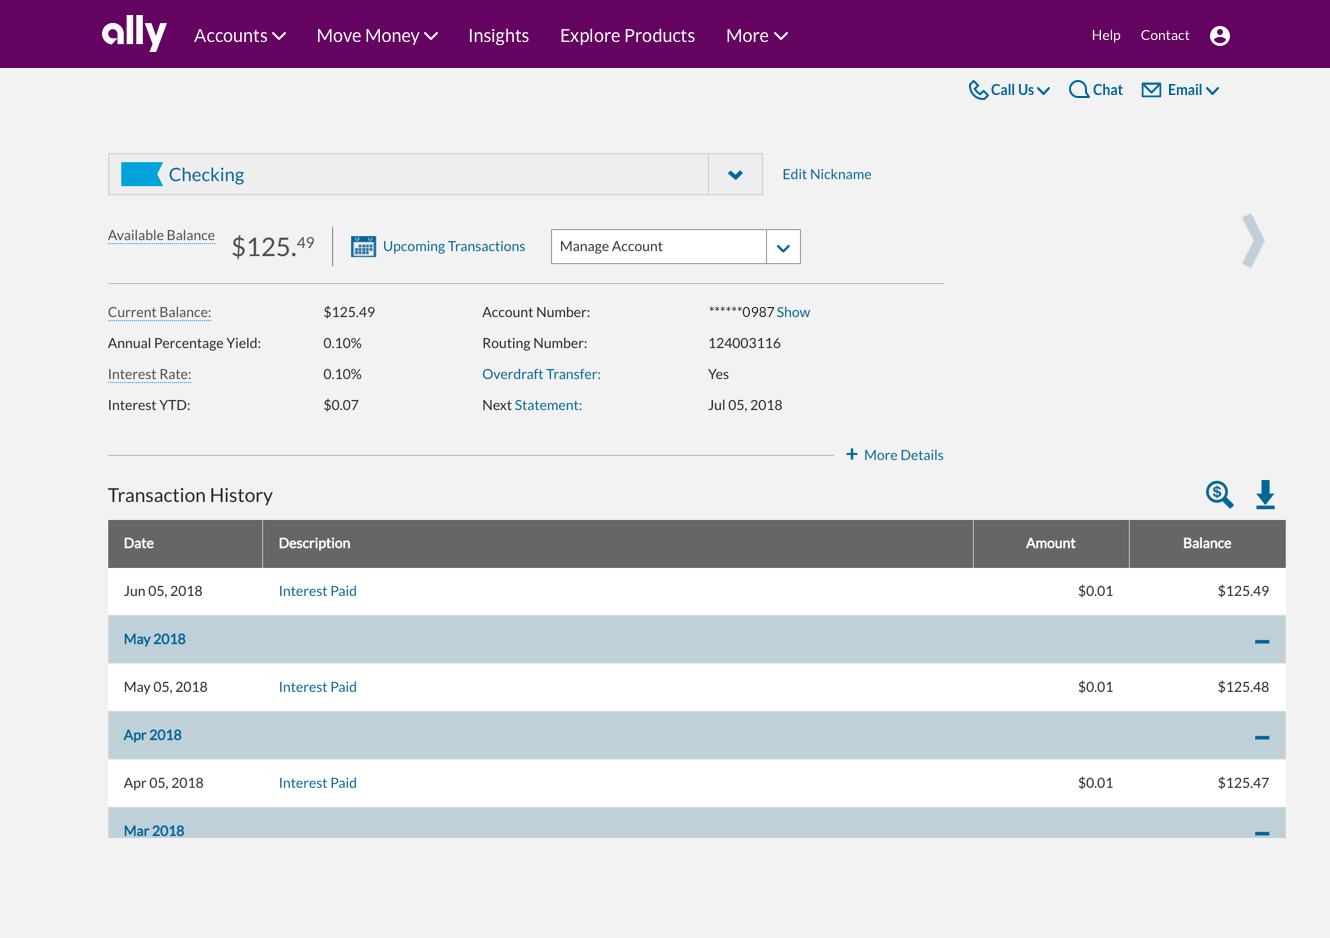This screenshot has height=938, width=1330.
Task: Open the user profile icon
Action: pos(1219,36)
